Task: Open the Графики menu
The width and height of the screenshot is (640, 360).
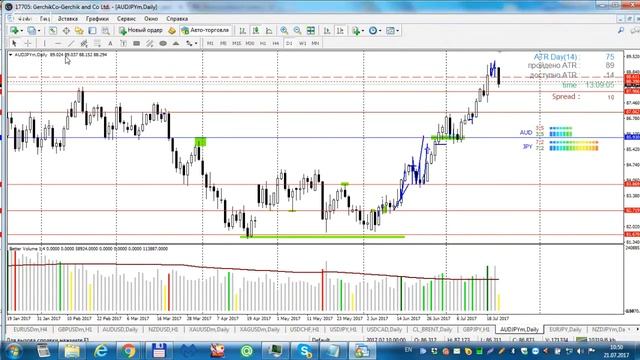Action: point(97,19)
